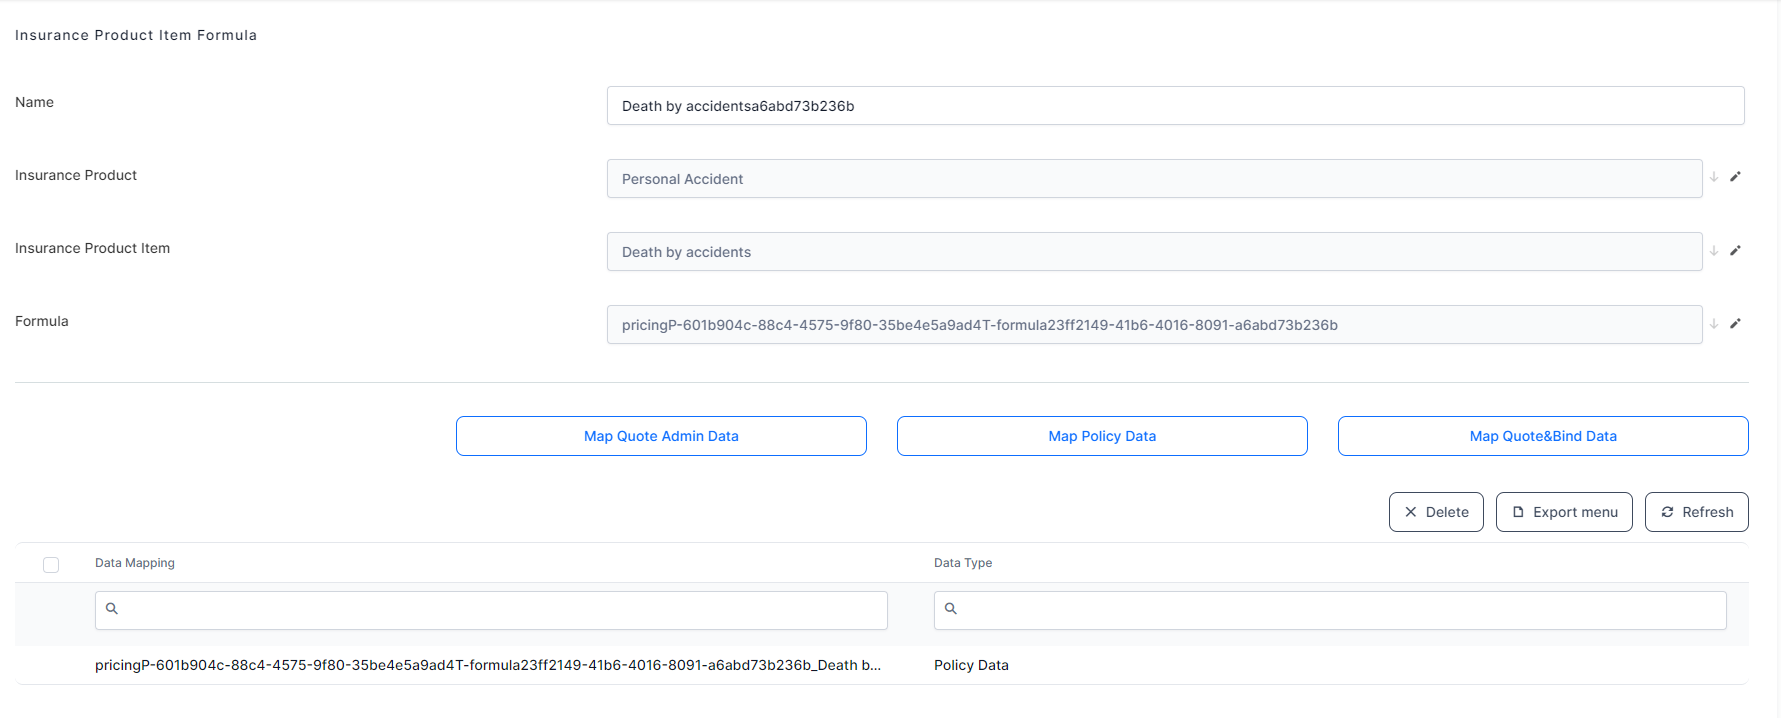1781x718 pixels.
Task: Open the Insurance Product lookup field
Action: [x=1153, y=179]
